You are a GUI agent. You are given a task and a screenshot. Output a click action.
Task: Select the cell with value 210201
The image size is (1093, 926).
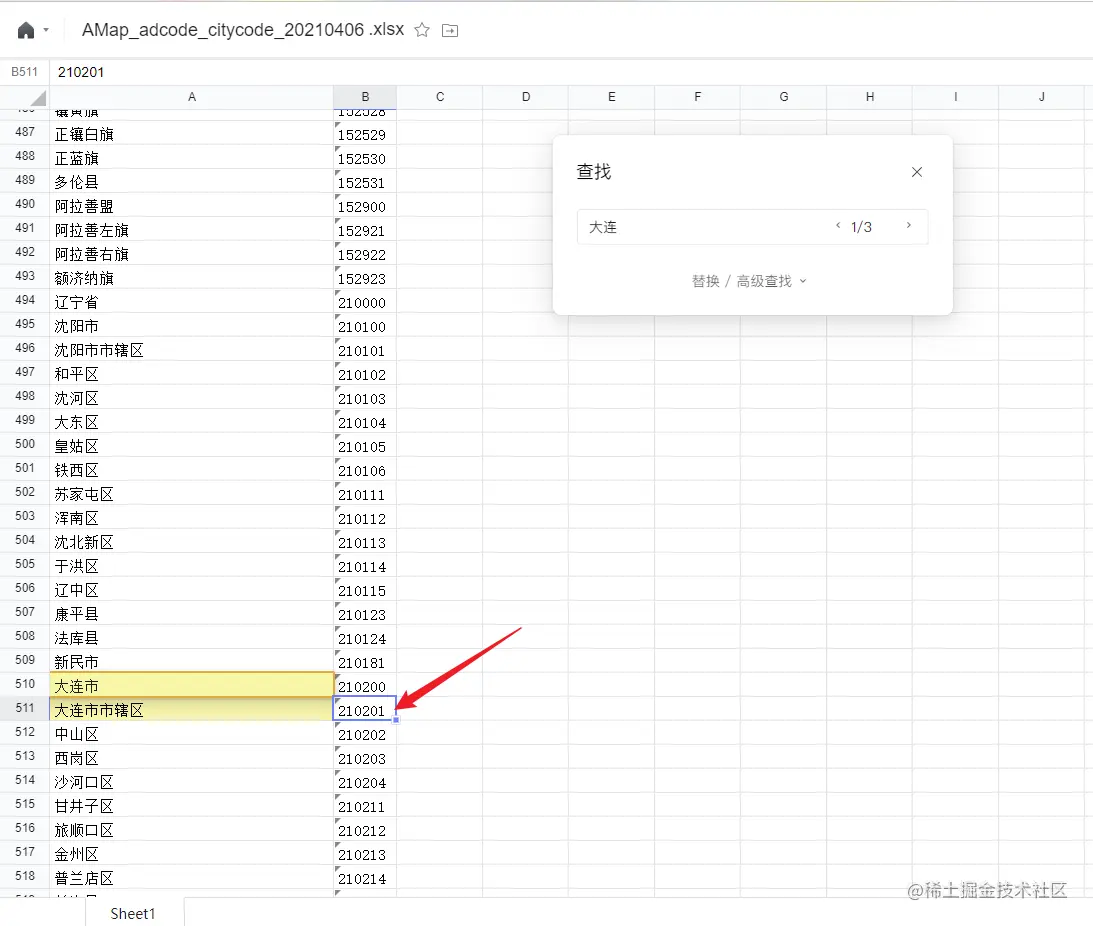click(x=365, y=709)
